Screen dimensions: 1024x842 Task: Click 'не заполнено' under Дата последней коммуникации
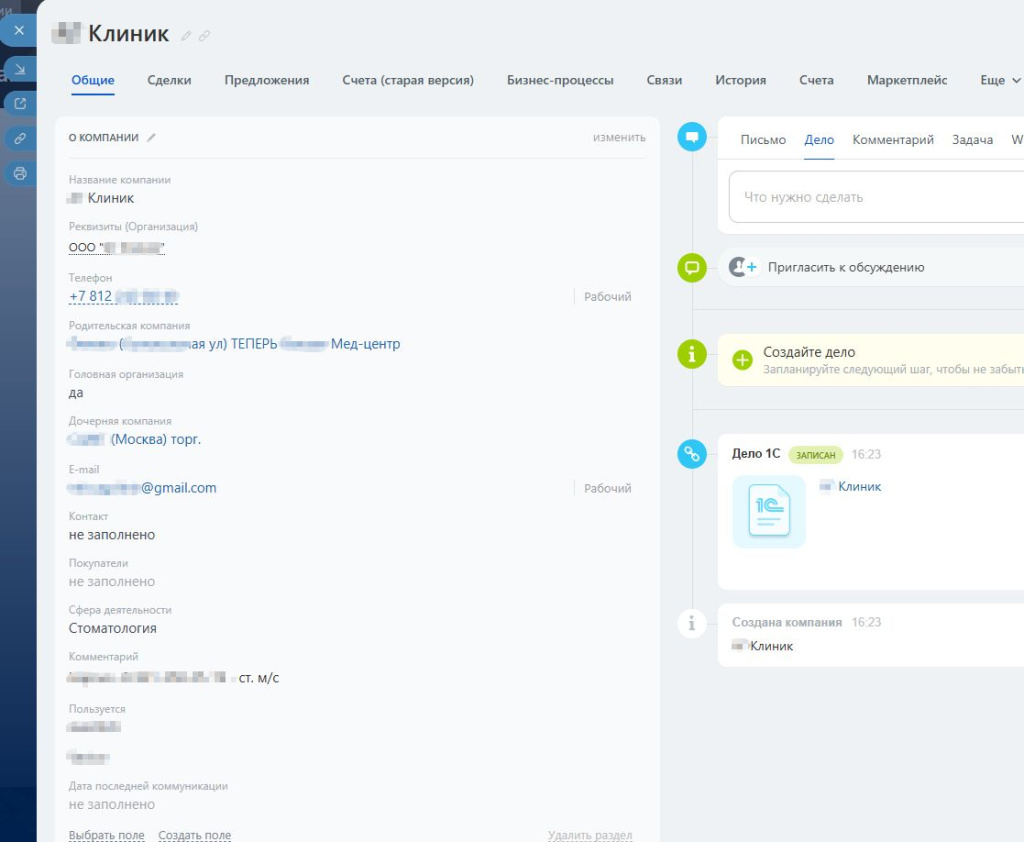[x=112, y=805]
